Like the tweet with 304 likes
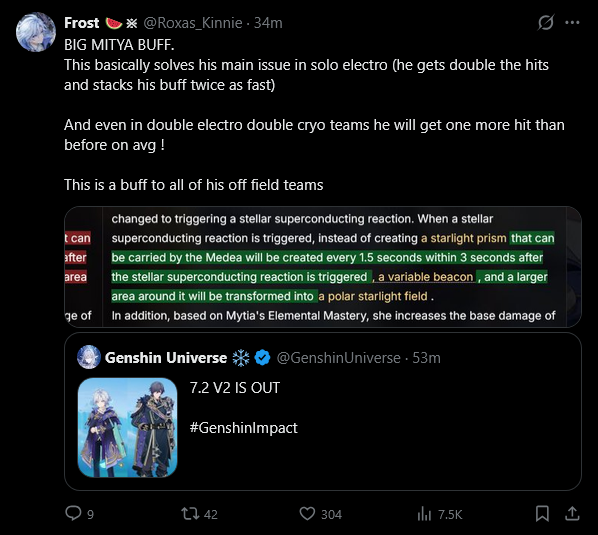This screenshot has height=535, width=598. (307, 514)
